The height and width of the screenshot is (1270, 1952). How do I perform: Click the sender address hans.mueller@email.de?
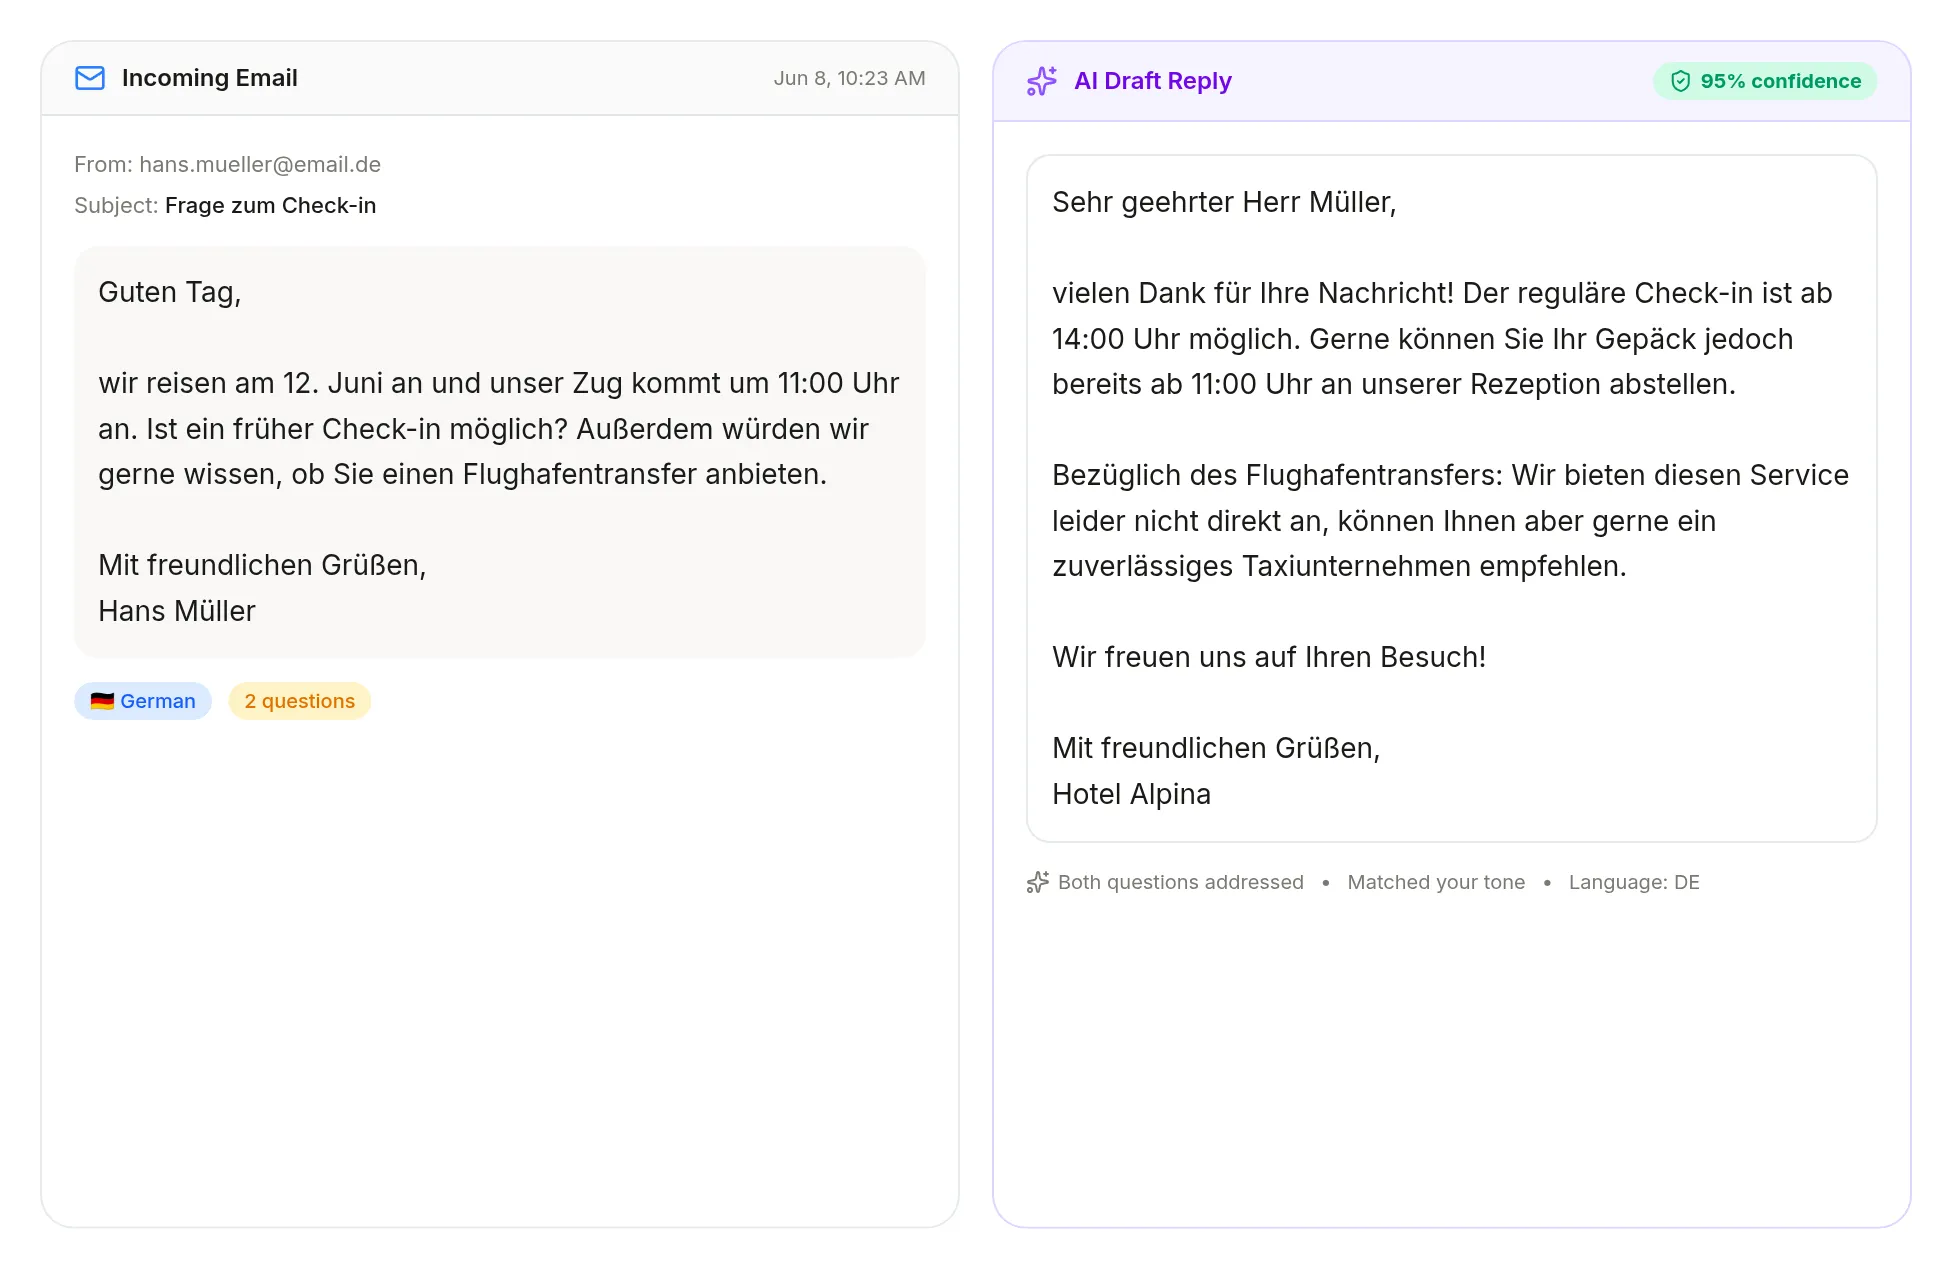(x=260, y=164)
